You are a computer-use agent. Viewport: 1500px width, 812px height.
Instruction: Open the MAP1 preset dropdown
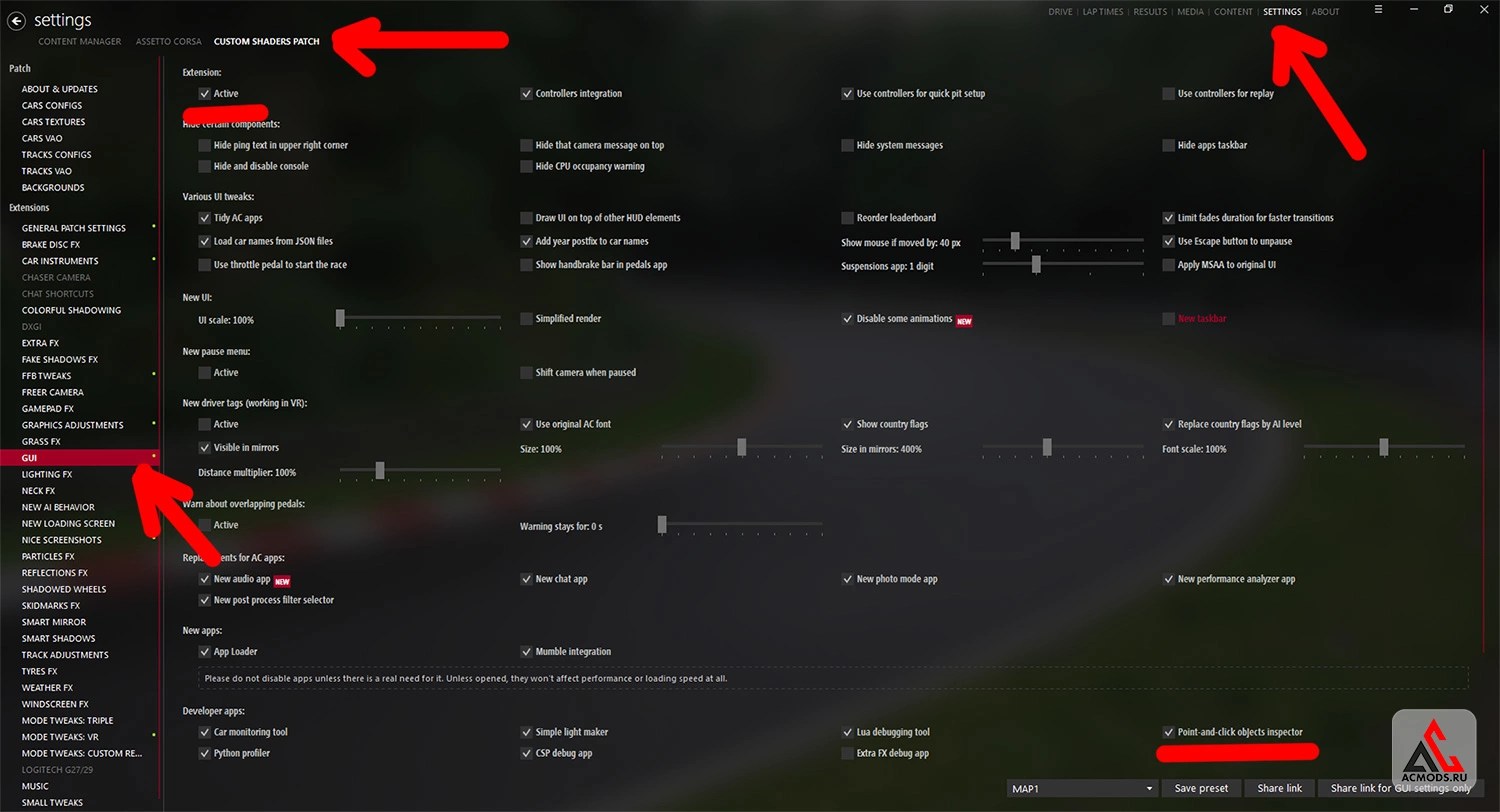coord(1083,788)
